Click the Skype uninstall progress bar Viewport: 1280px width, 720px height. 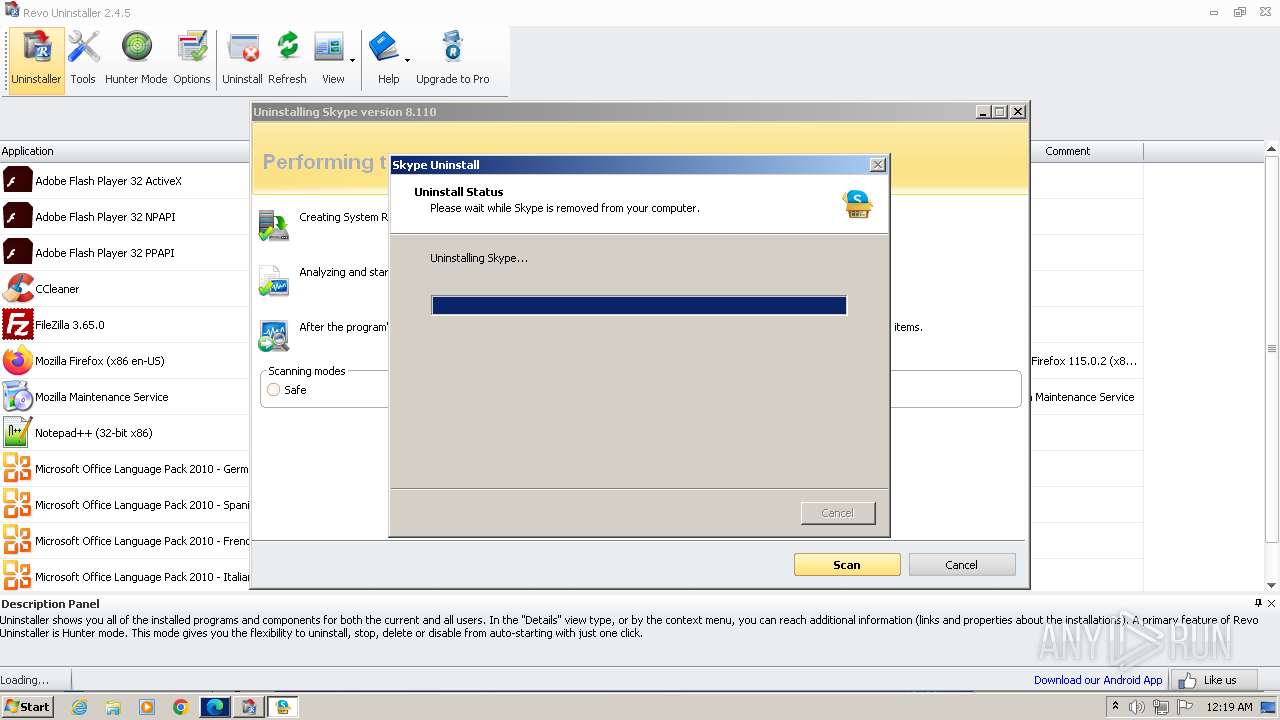(639, 305)
